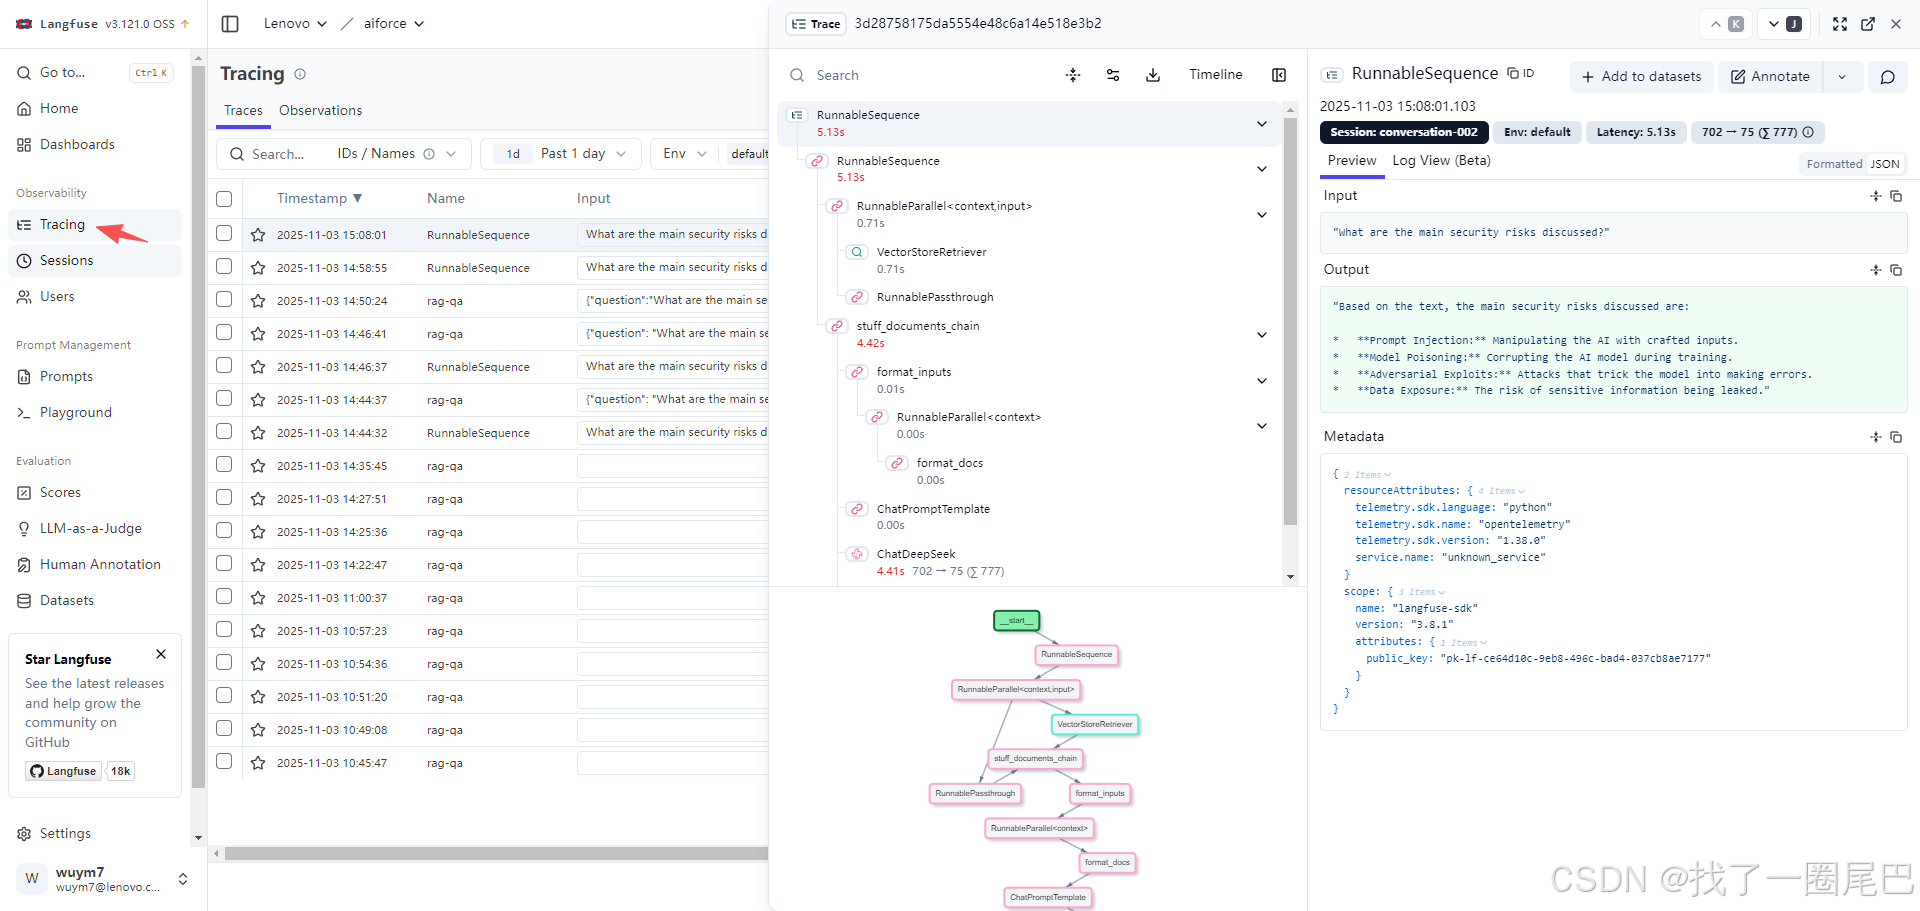1920x911 pixels.
Task: Dismiss the Star Langfuse card
Action: 161,654
